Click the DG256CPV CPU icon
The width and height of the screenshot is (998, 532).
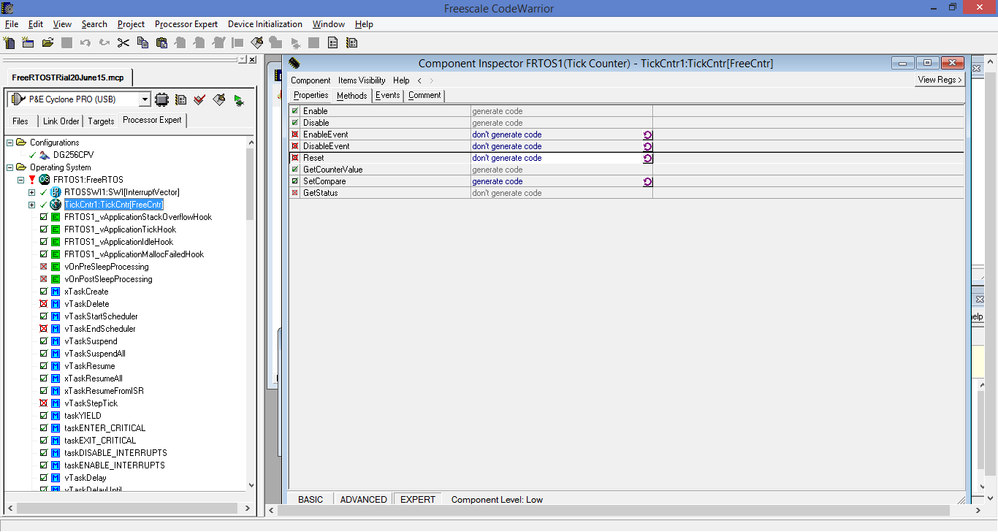pyautogui.click(x=44, y=155)
